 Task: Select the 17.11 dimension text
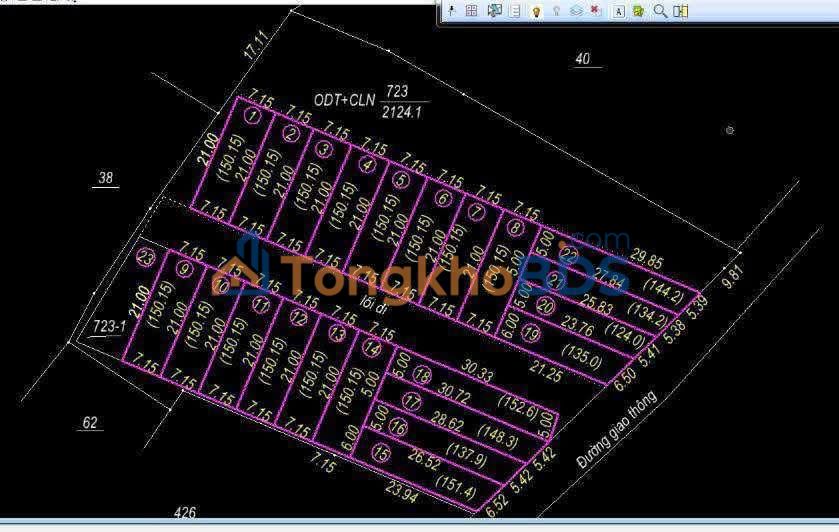point(257,46)
